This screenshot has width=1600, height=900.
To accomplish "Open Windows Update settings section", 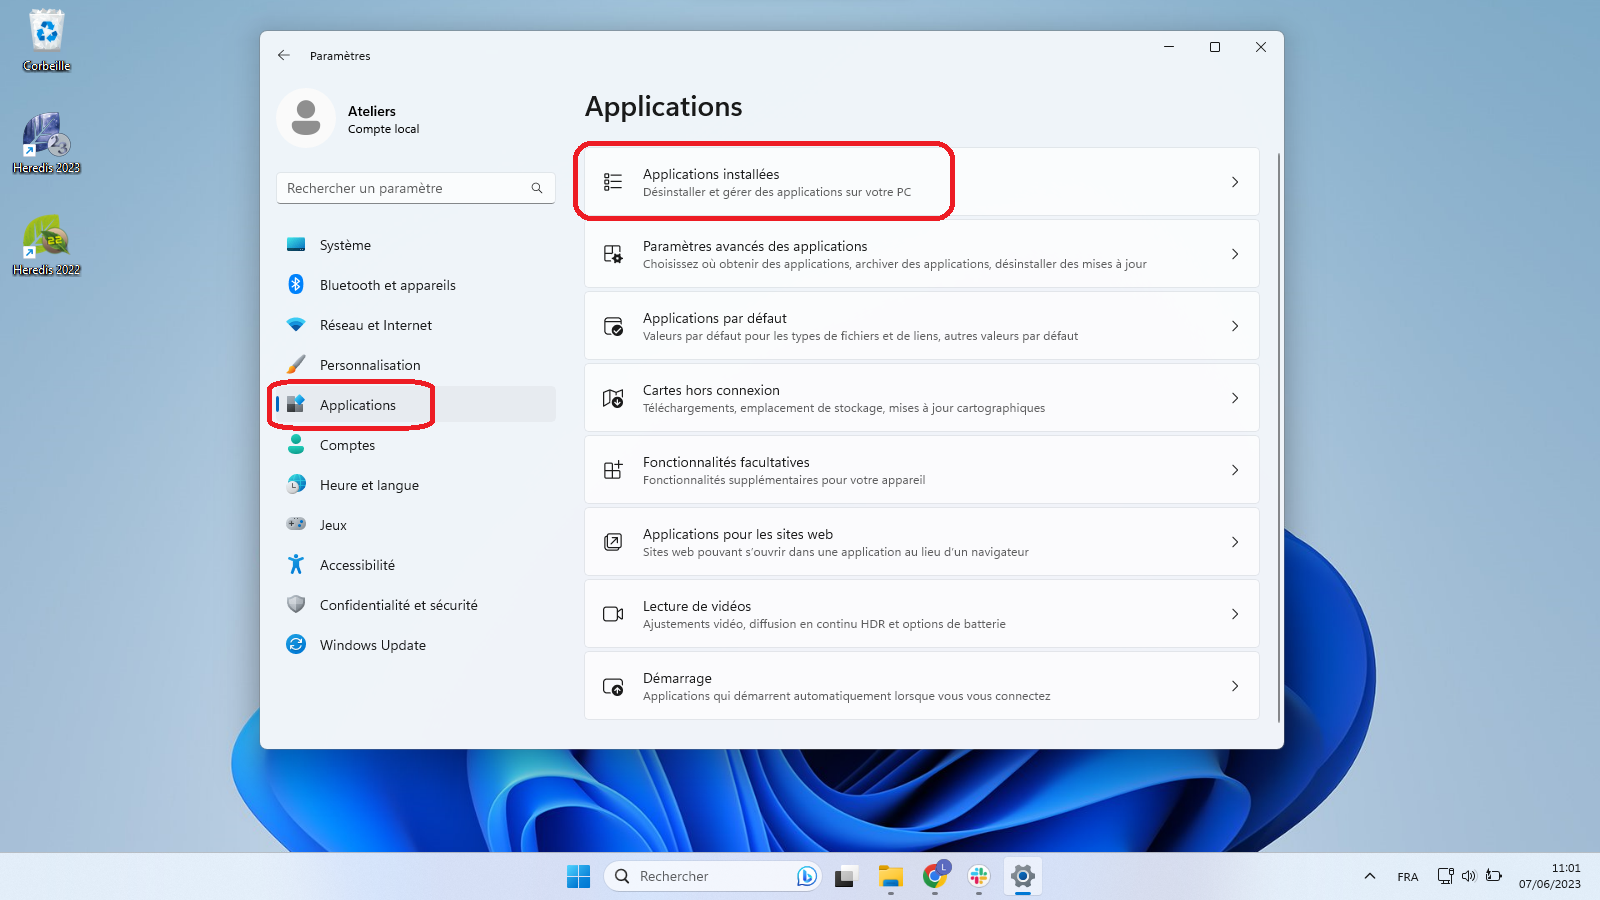I will click(372, 645).
